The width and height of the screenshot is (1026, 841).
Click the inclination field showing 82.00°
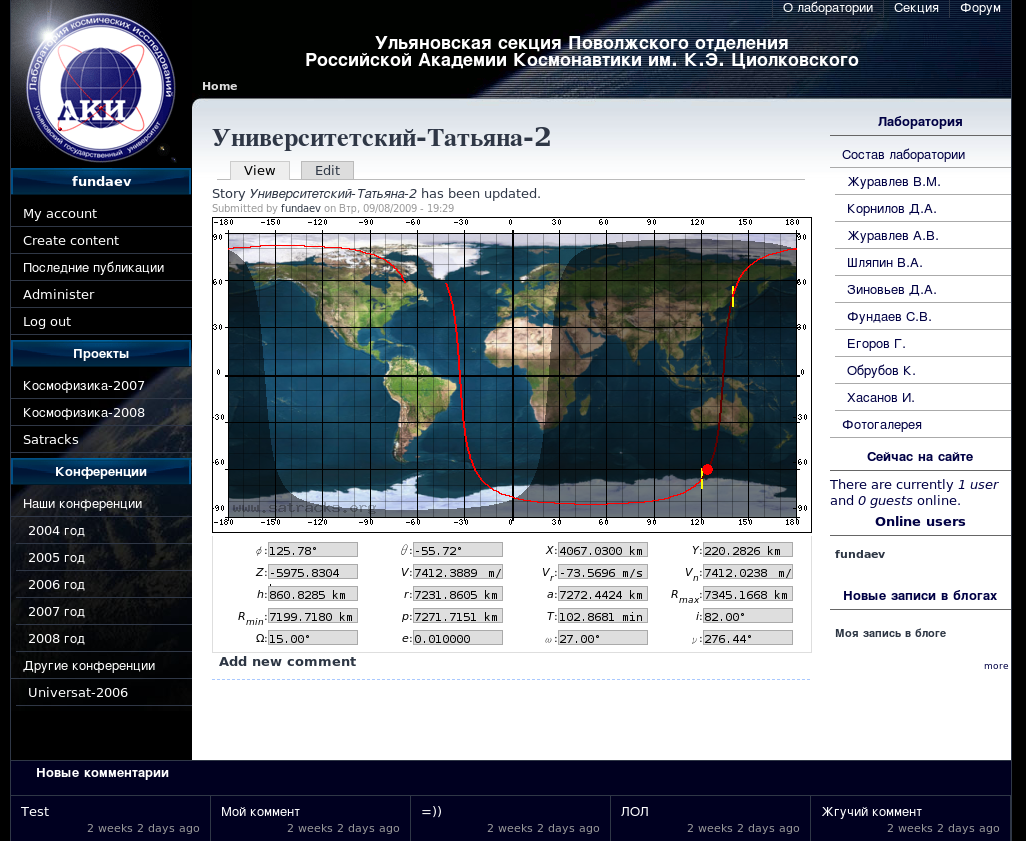747,616
